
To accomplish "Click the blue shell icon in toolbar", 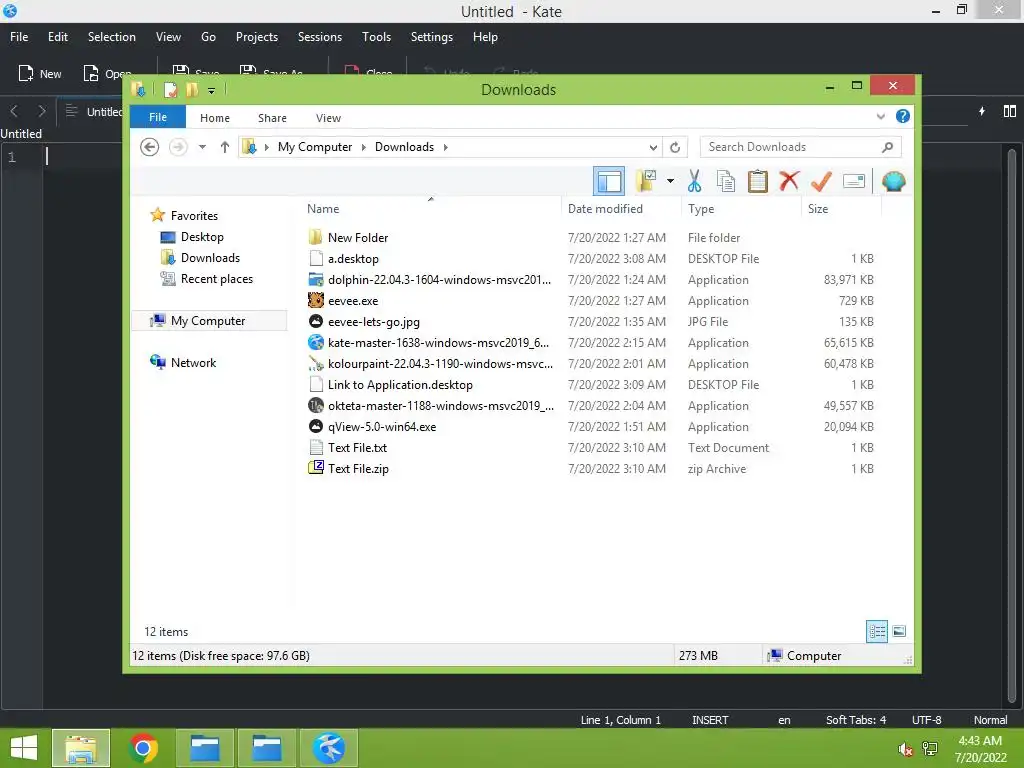I will click(x=893, y=181).
